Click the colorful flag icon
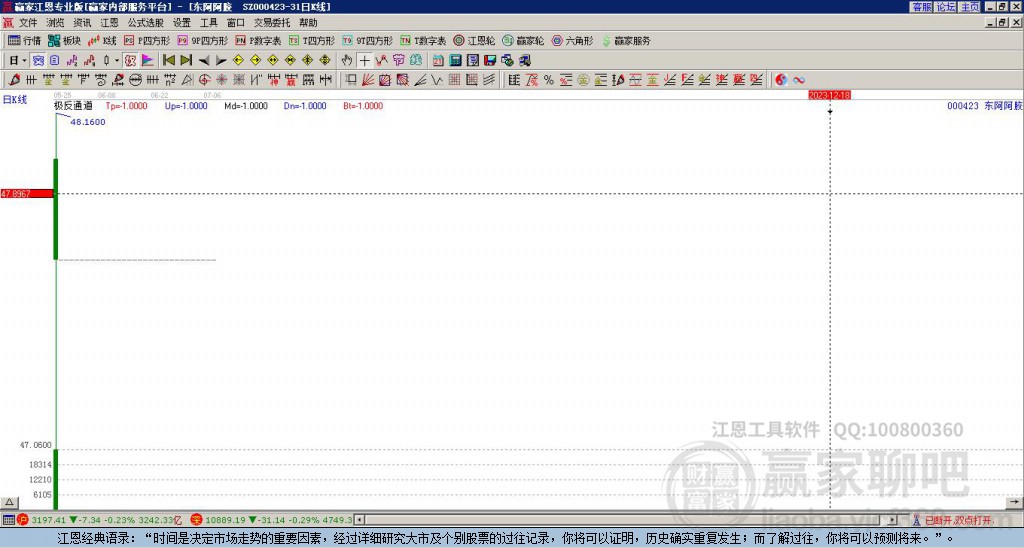The image size is (1024, 548). coord(148,60)
